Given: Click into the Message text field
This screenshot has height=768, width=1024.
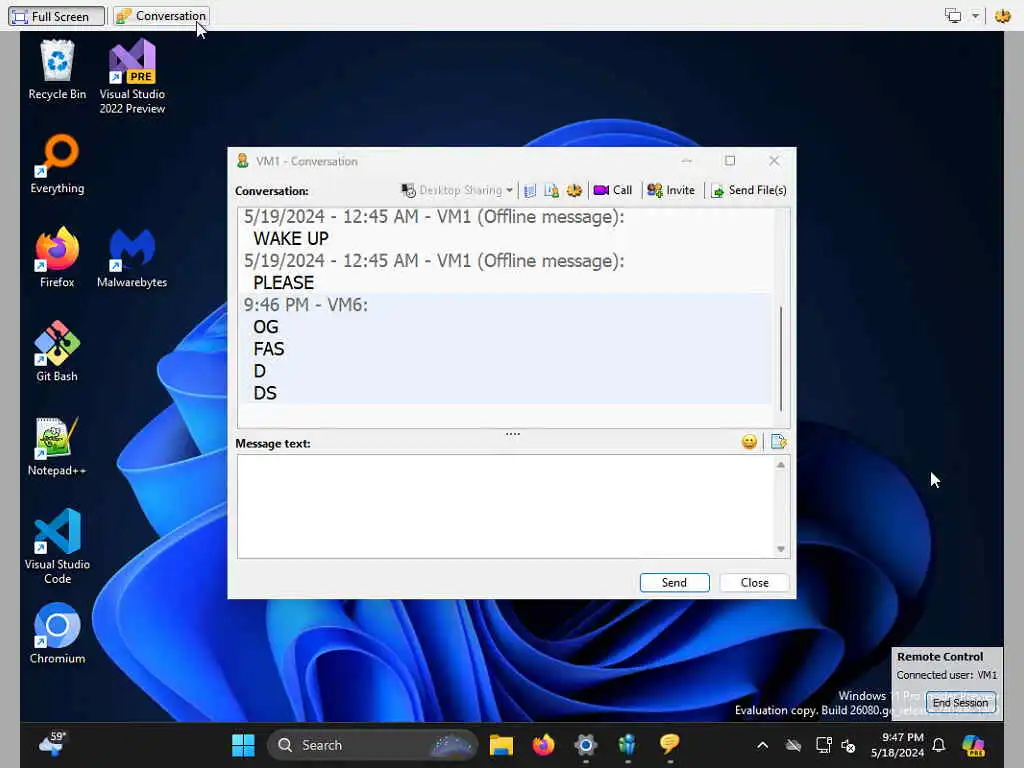Looking at the screenshot, I should (505, 506).
